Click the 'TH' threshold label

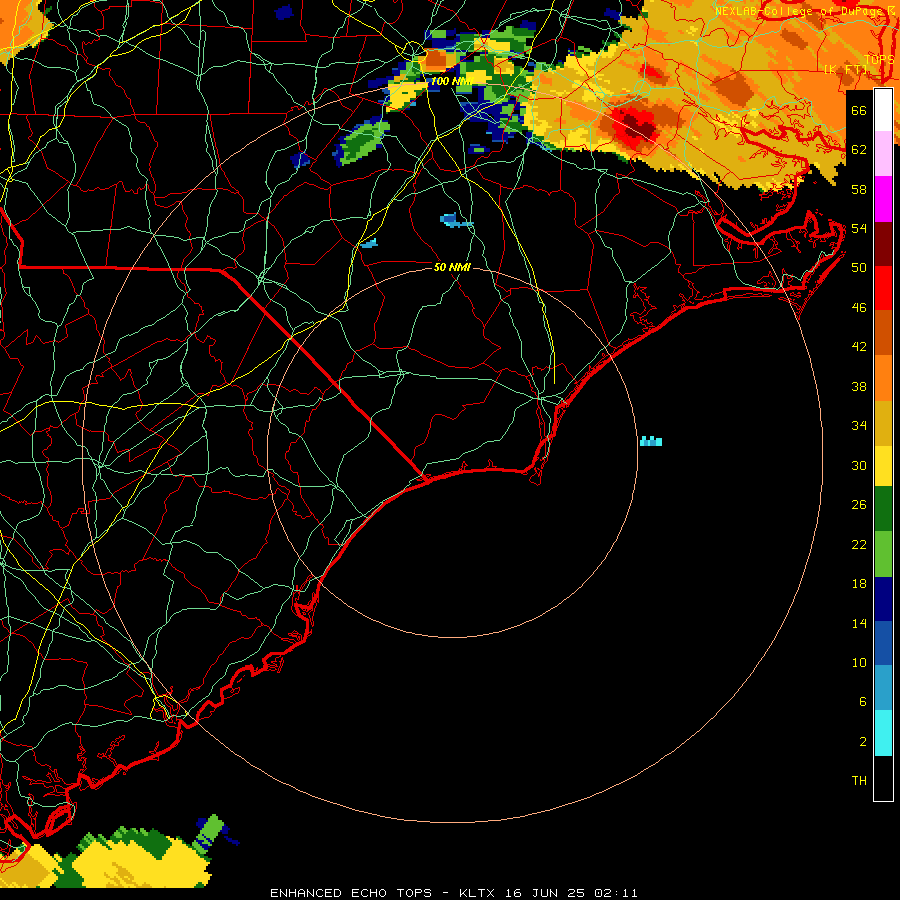pos(859,781)
